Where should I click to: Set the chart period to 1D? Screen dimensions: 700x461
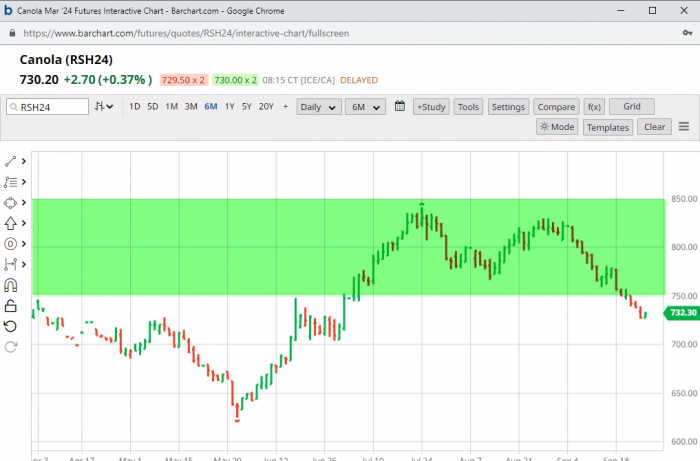point(134,107)
